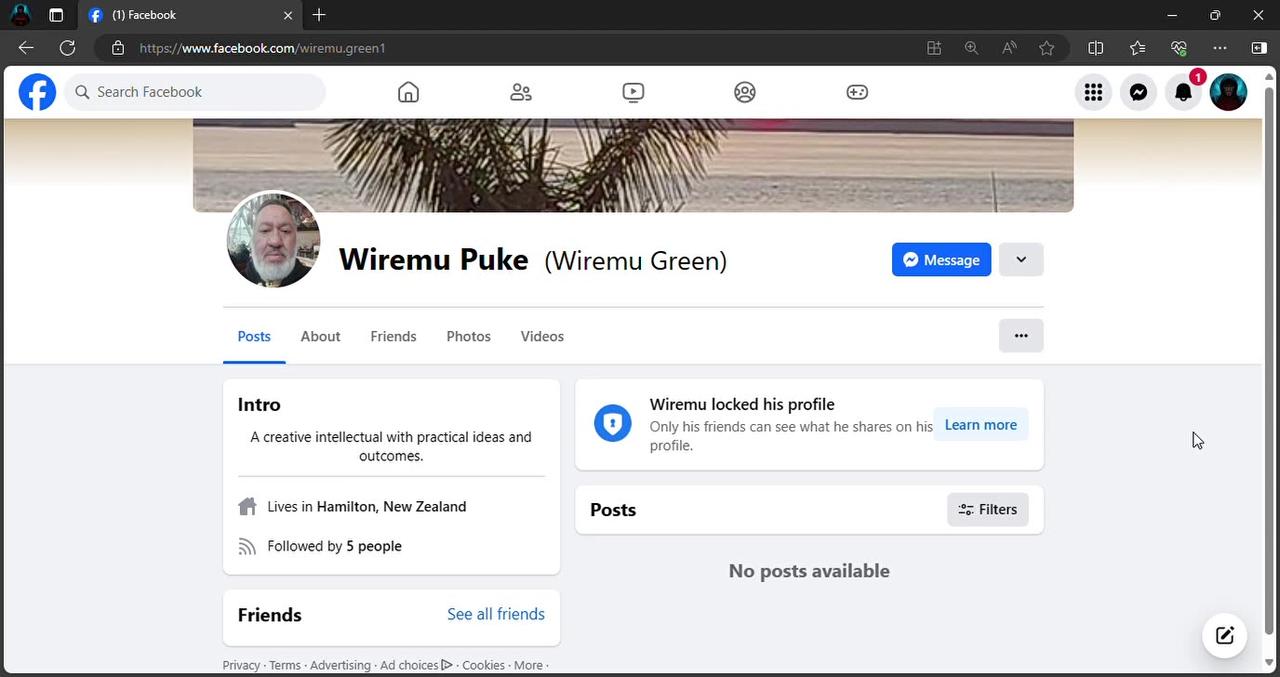Click the Message button
The width and height of the screenshot is (1280, 677).
[x=940, y=259]
